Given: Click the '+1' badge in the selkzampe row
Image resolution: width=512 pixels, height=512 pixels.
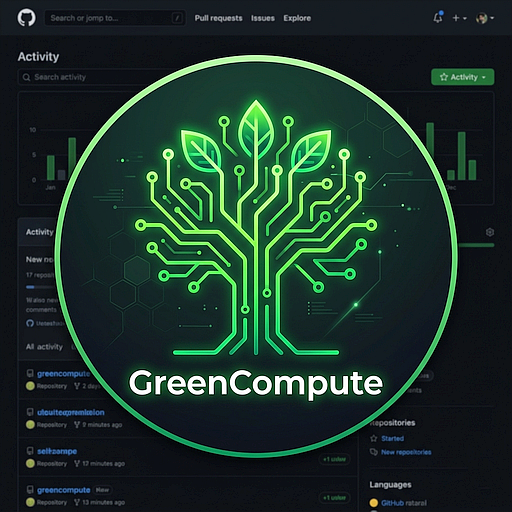Looking at the screenshot, I should pos(334,459).
